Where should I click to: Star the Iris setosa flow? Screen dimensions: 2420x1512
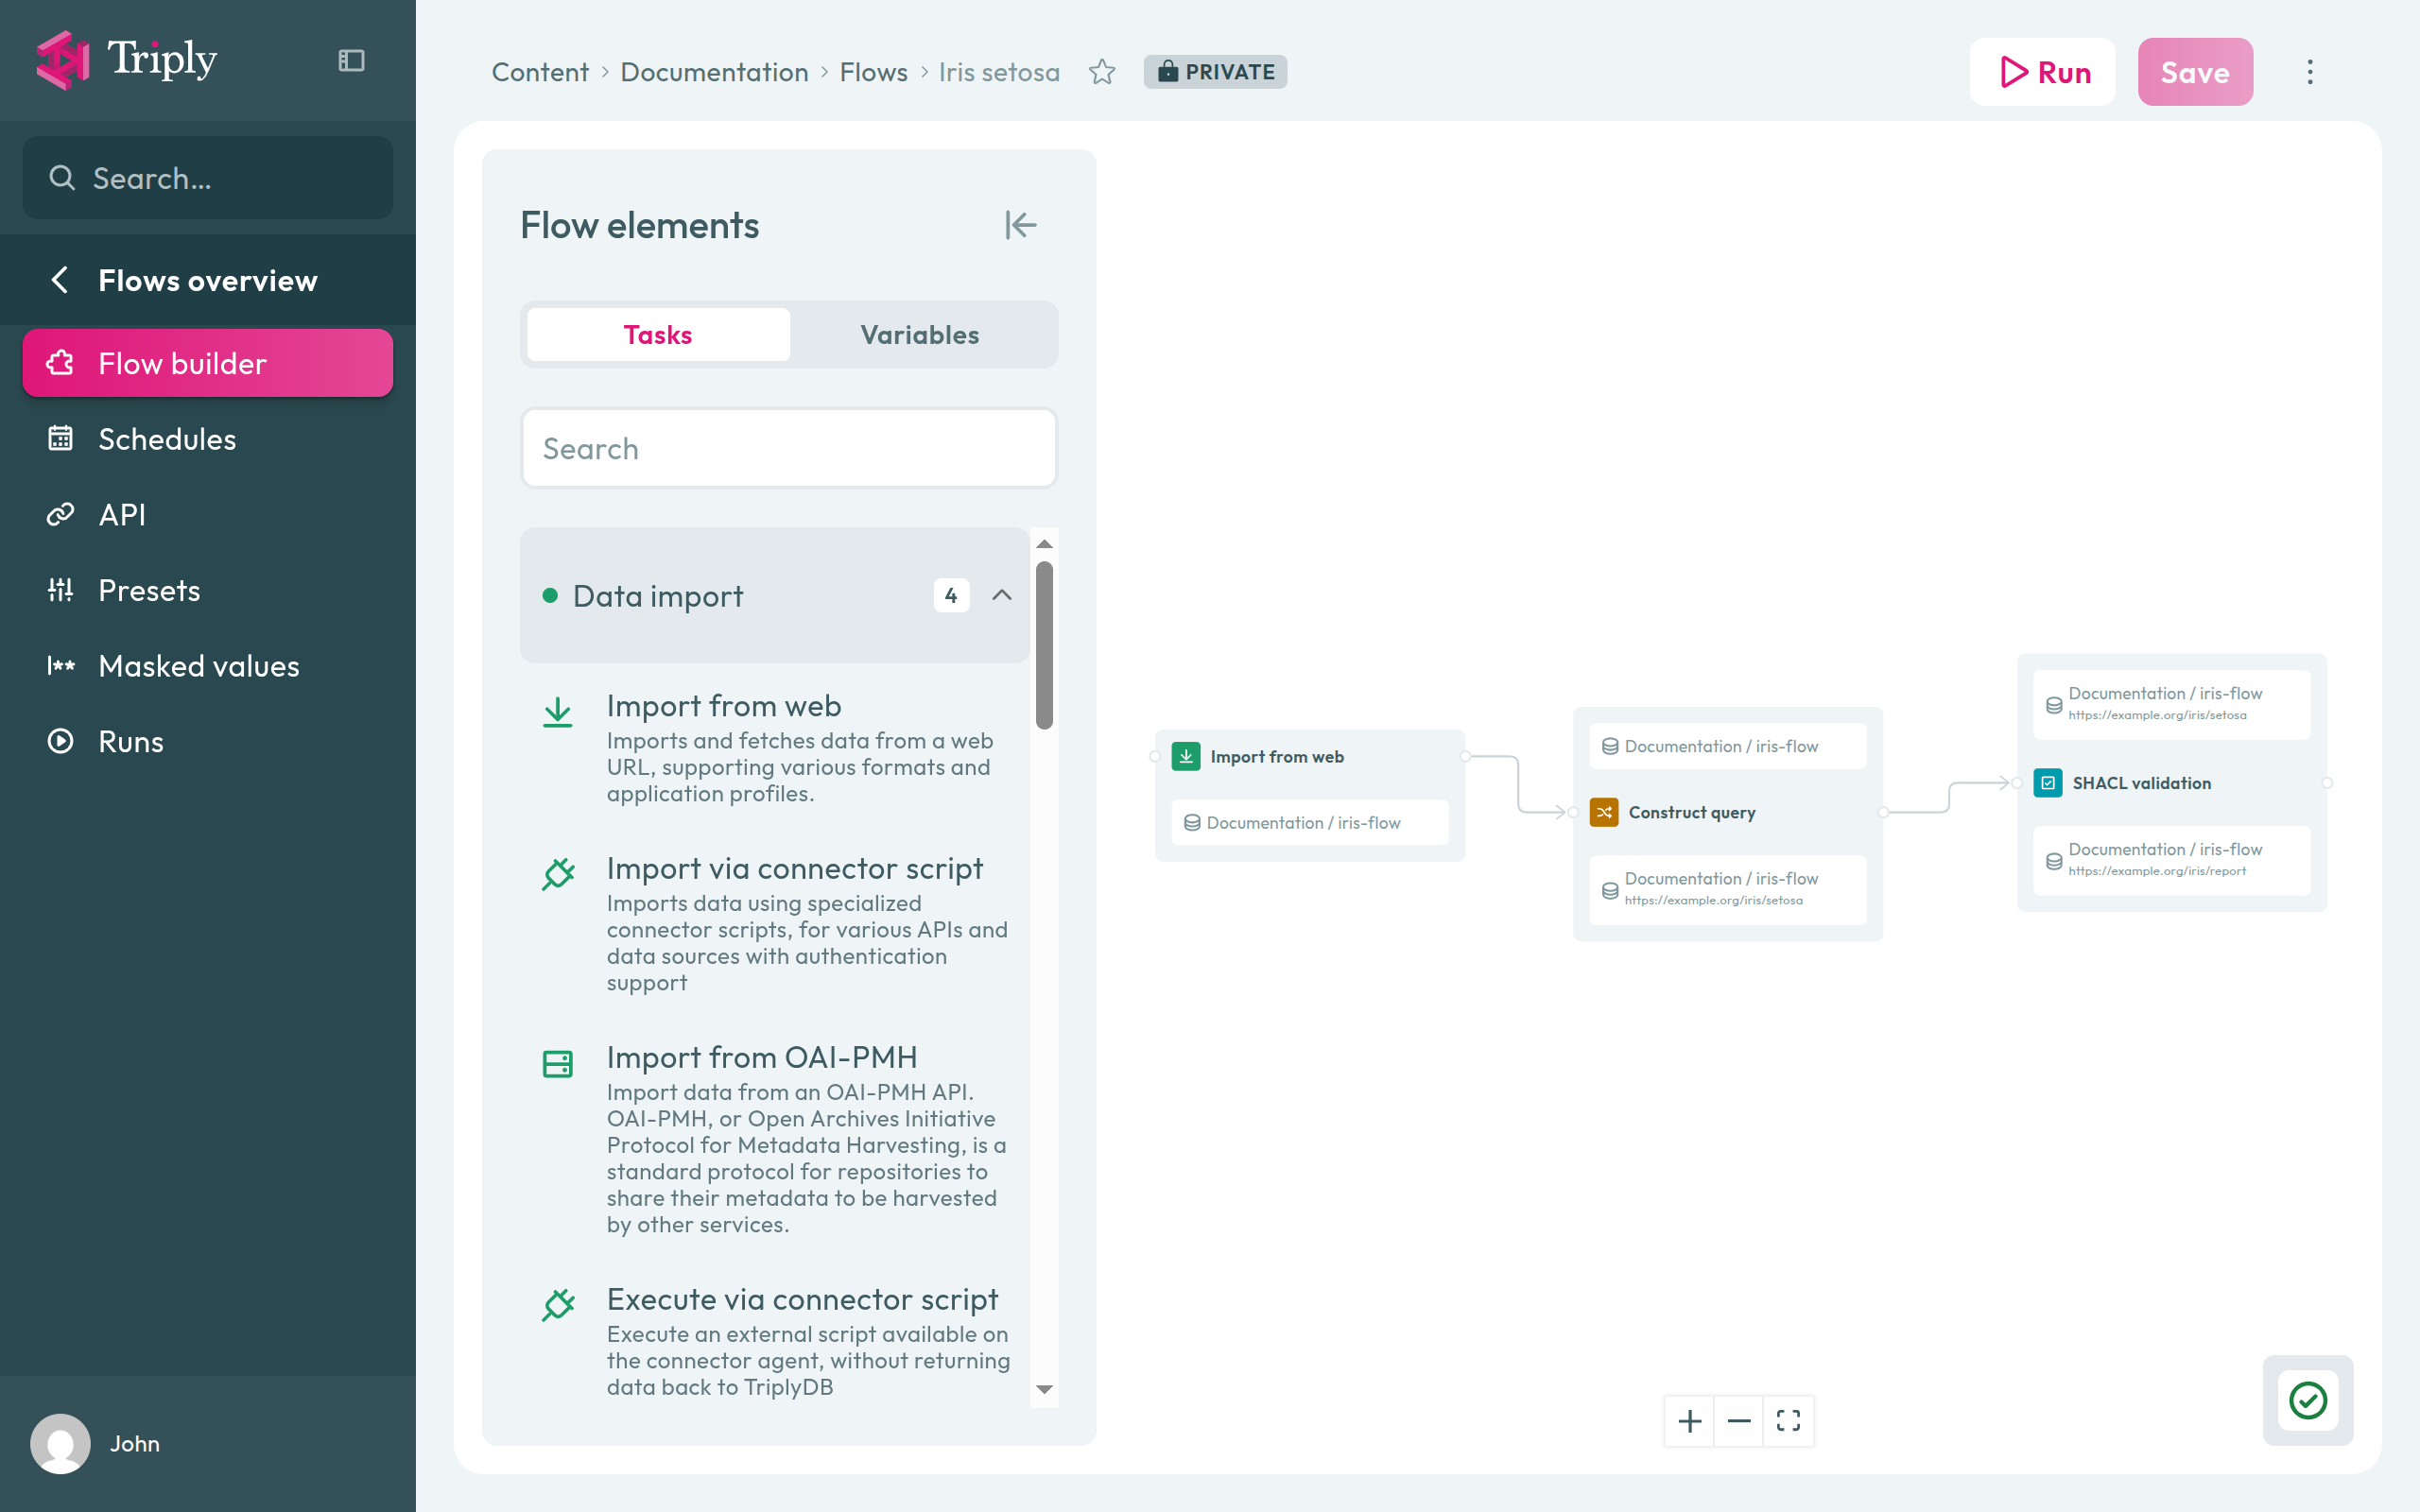point(1102,72)
